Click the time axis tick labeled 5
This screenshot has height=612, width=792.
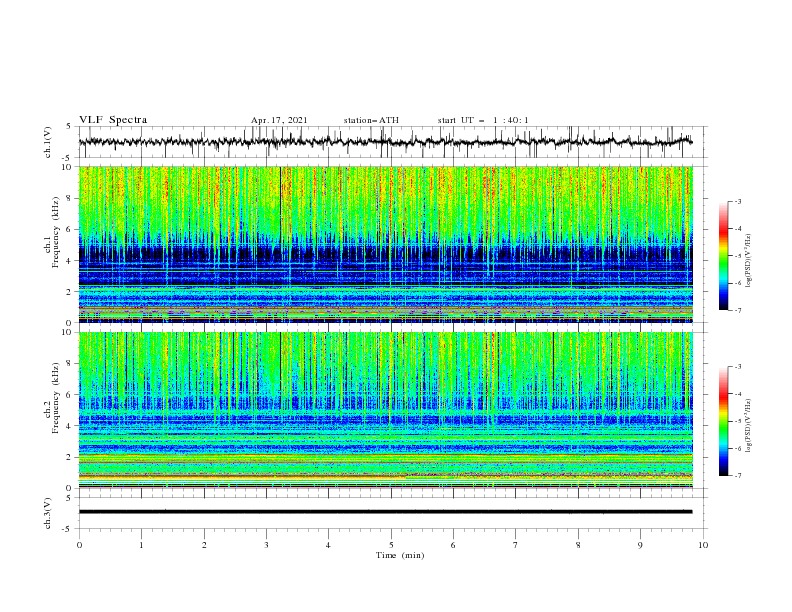pos(391,545)
